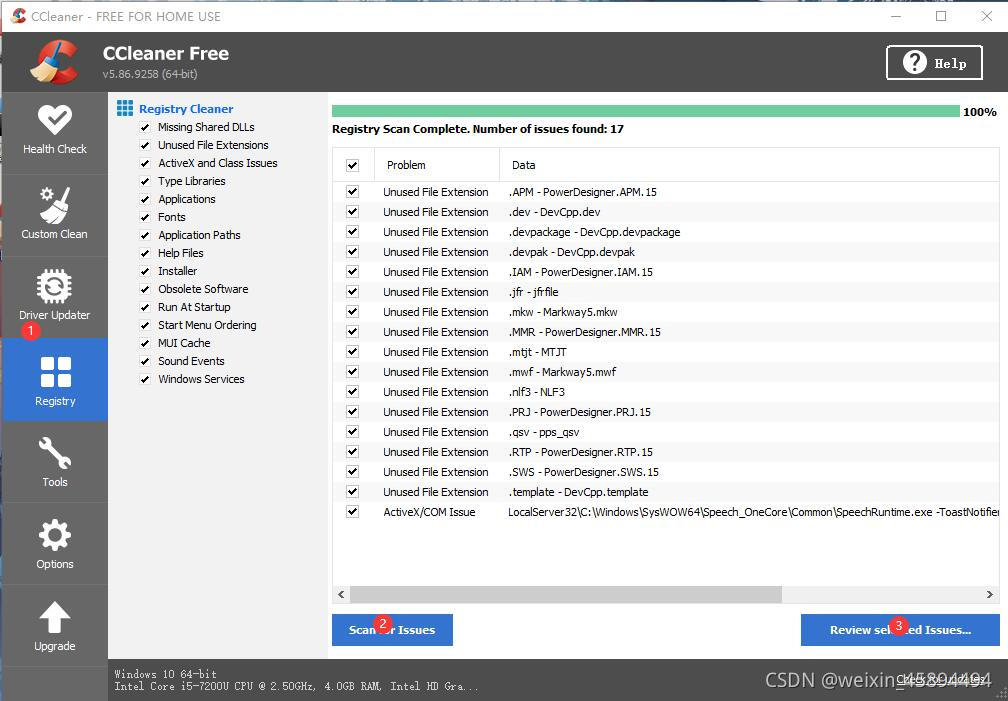1008x701 pixels.
Task: Toggle checkbox for .mtjt MTJT row
Action: coord(352,352)
